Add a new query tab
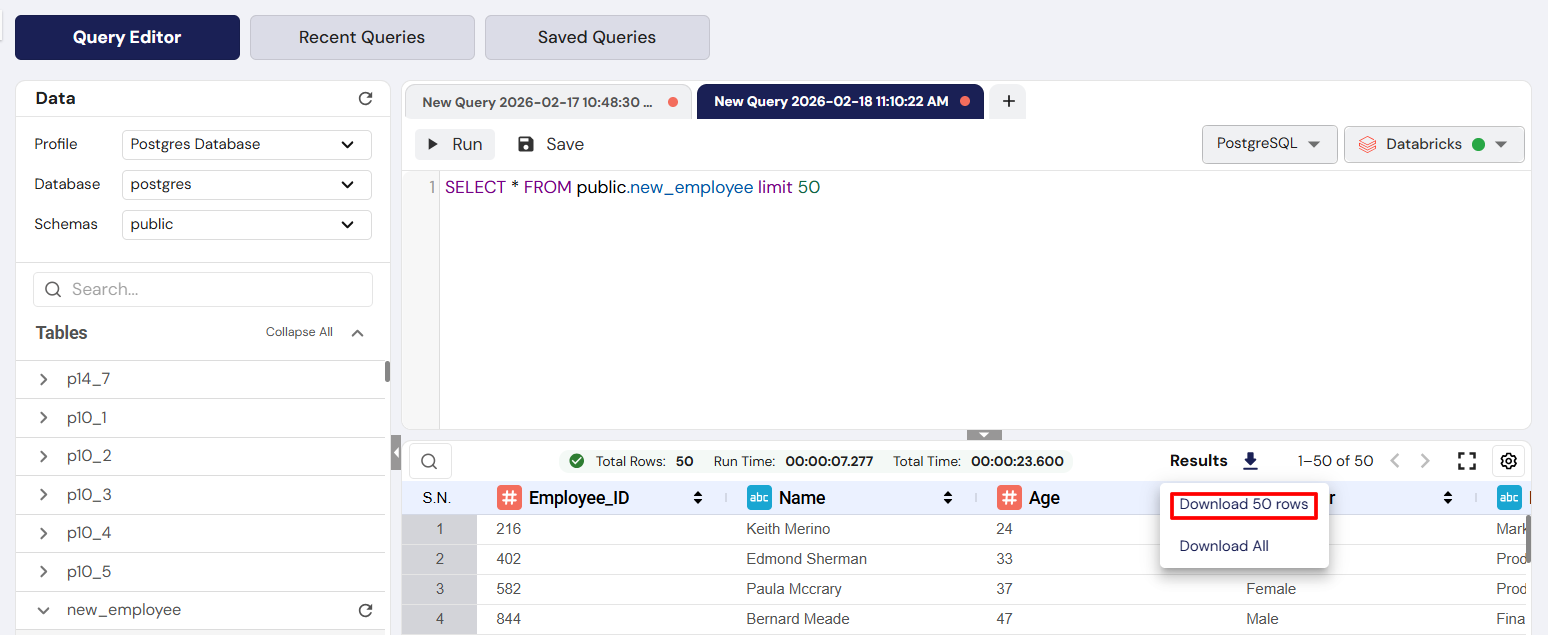Image resolution: width=1548 pixels, height=635 pixels. coord(1008,101)
